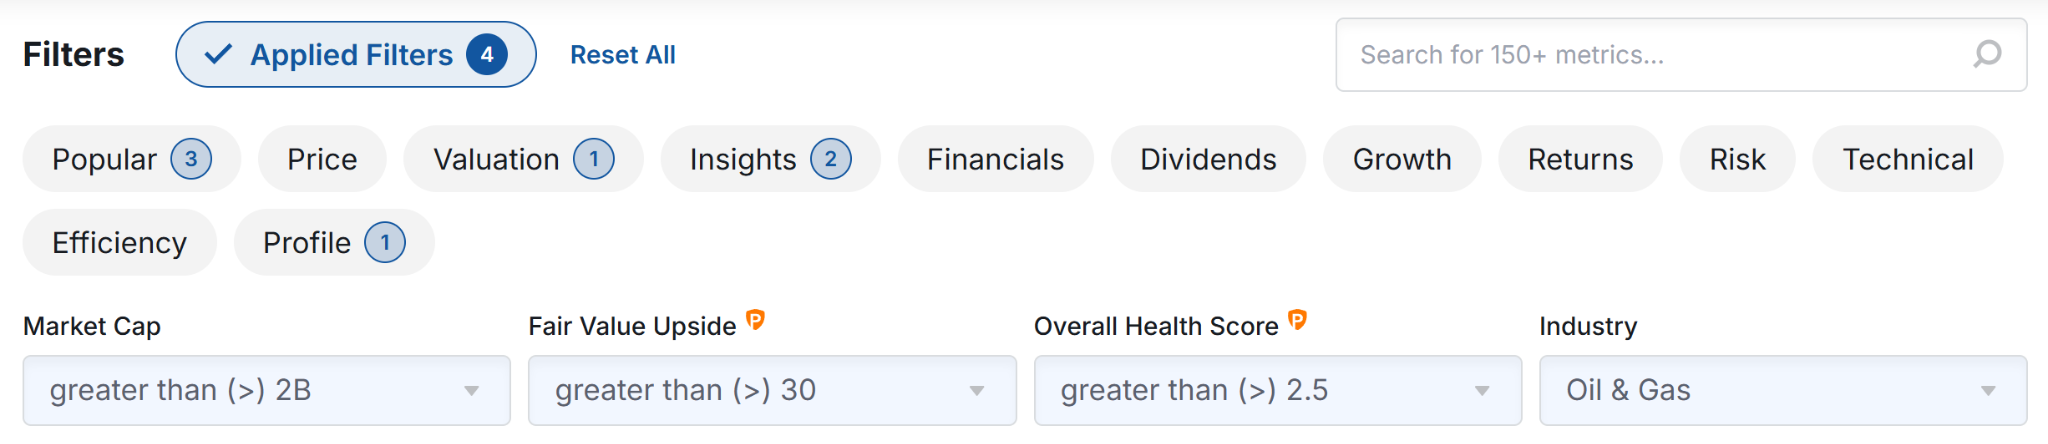Click the Applied Filters count badge
Image resolution: width=2048 pixels, height=444 pixels.
(487, 55)
